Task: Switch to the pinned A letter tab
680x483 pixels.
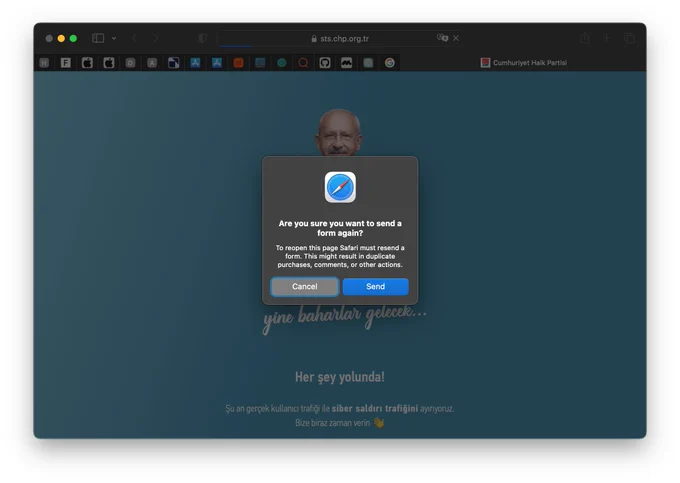Action: click(x=152, y=63)
